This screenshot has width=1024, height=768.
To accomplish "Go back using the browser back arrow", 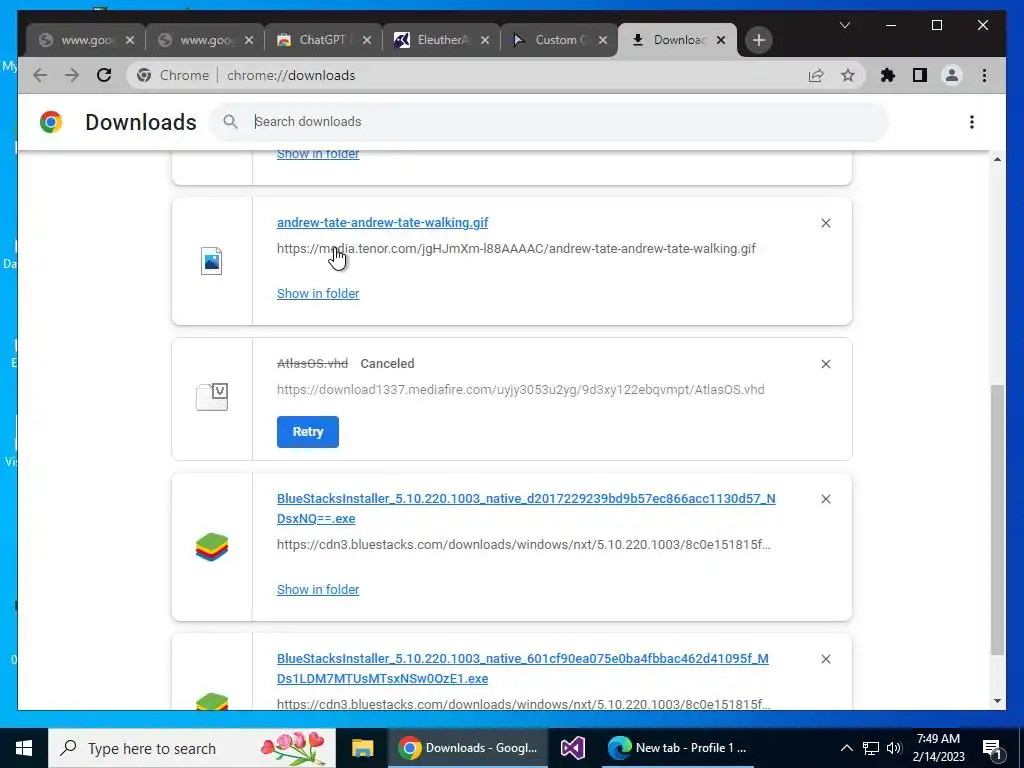I will point(40,75).
